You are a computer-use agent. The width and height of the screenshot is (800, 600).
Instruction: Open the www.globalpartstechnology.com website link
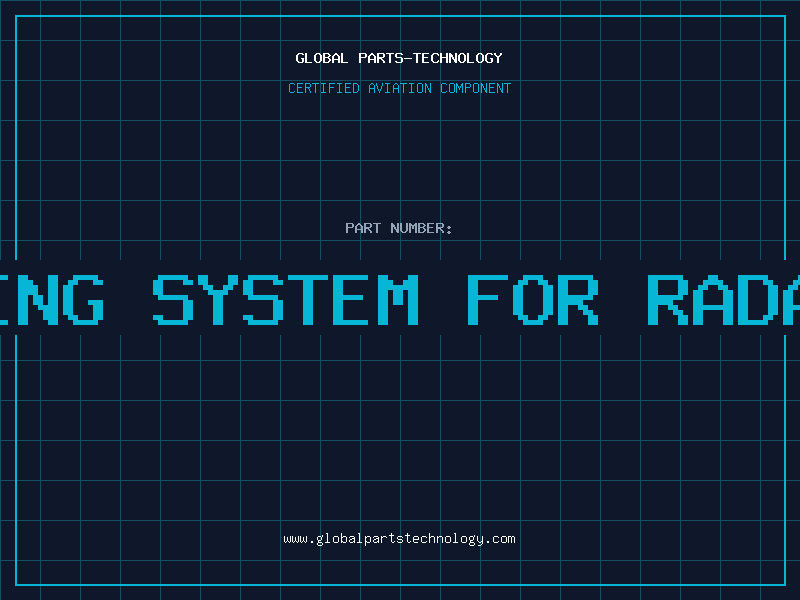pyautogui.click(x=399, y=539)
